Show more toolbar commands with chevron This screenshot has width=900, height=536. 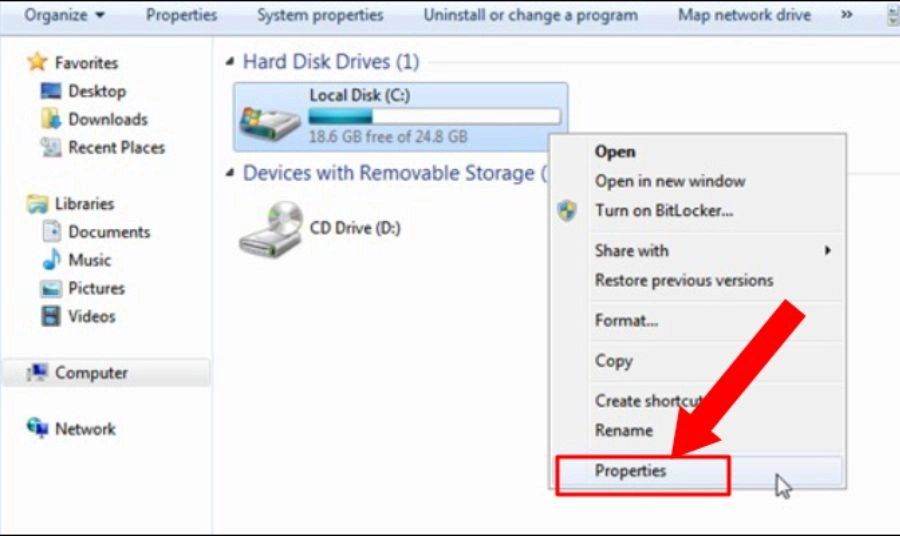pyautogui.click(x=847, y=15)
